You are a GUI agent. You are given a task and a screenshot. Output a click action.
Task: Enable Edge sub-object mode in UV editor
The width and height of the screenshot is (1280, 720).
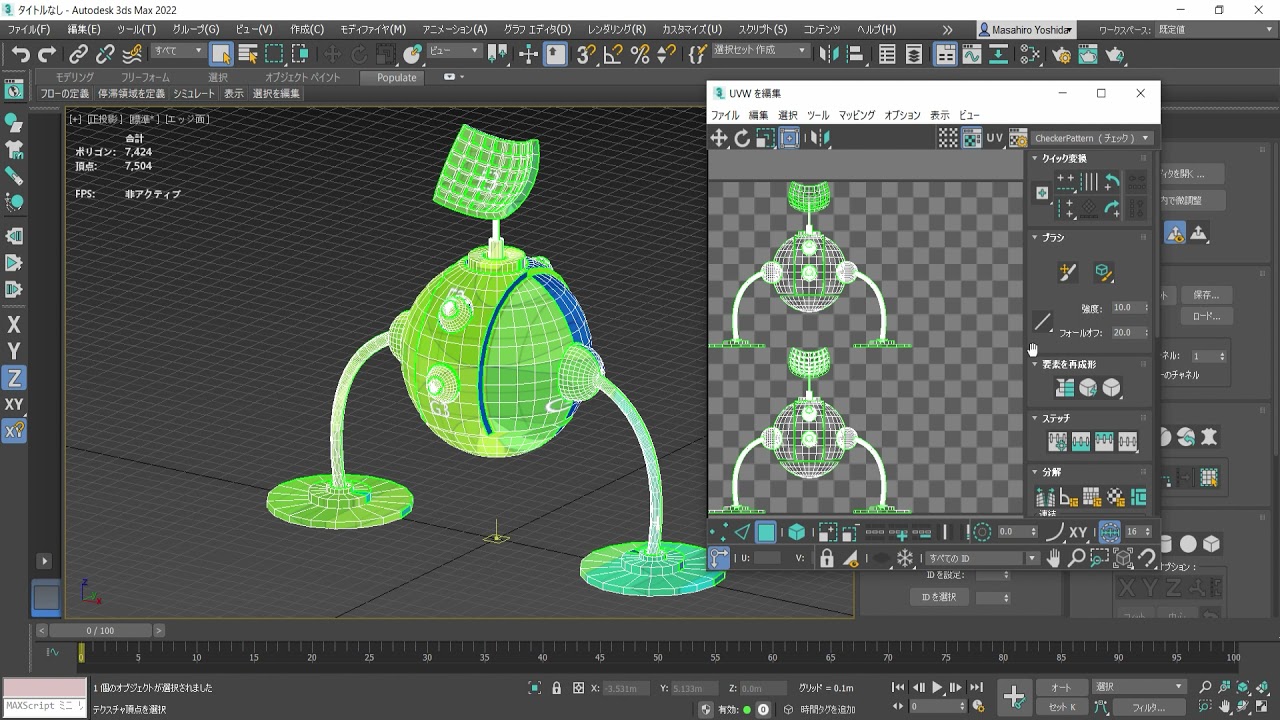(x=742, y=532)
